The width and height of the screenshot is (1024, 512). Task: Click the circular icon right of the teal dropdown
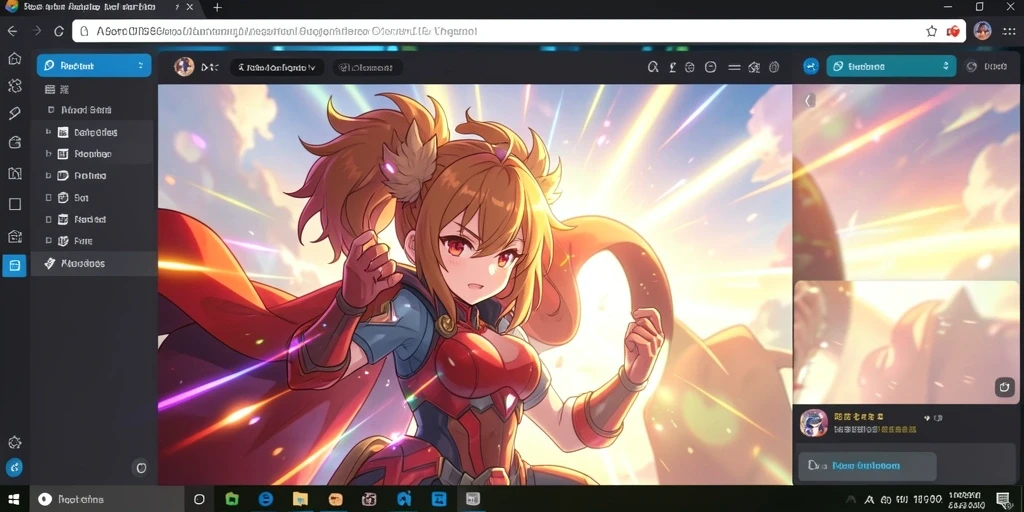pos(971,66)
